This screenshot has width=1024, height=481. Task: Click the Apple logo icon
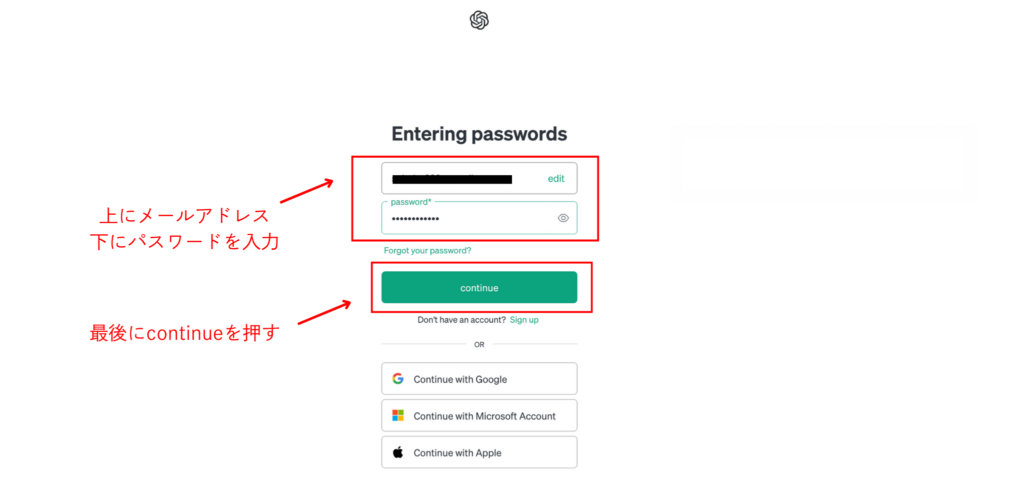point(398,452)
